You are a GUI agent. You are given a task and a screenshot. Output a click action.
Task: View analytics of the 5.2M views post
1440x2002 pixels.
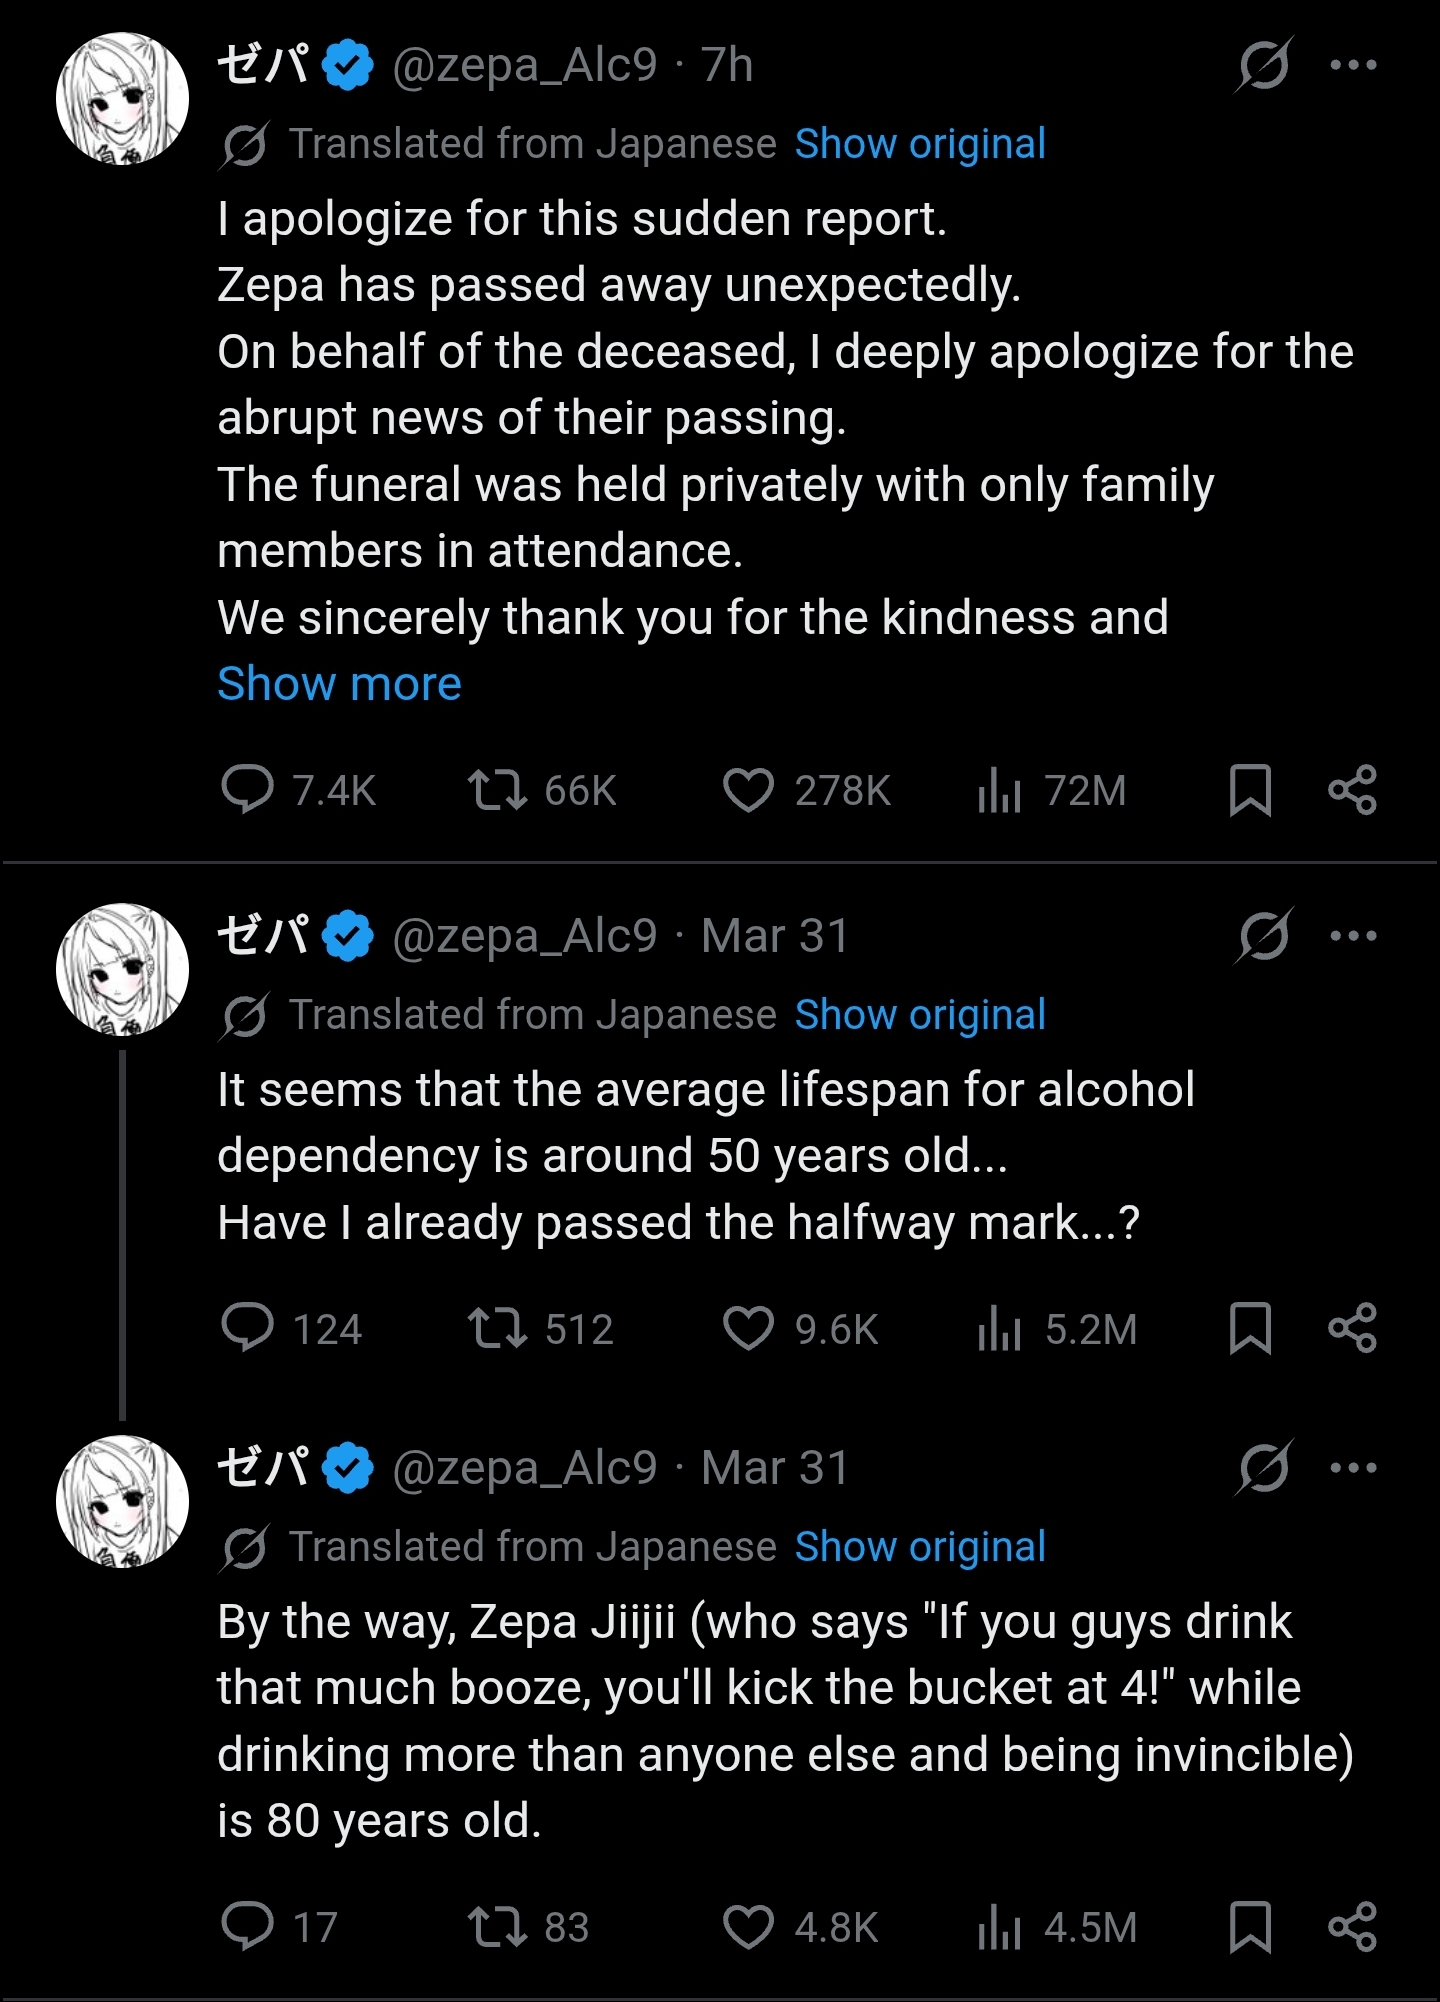(999, 1328)
